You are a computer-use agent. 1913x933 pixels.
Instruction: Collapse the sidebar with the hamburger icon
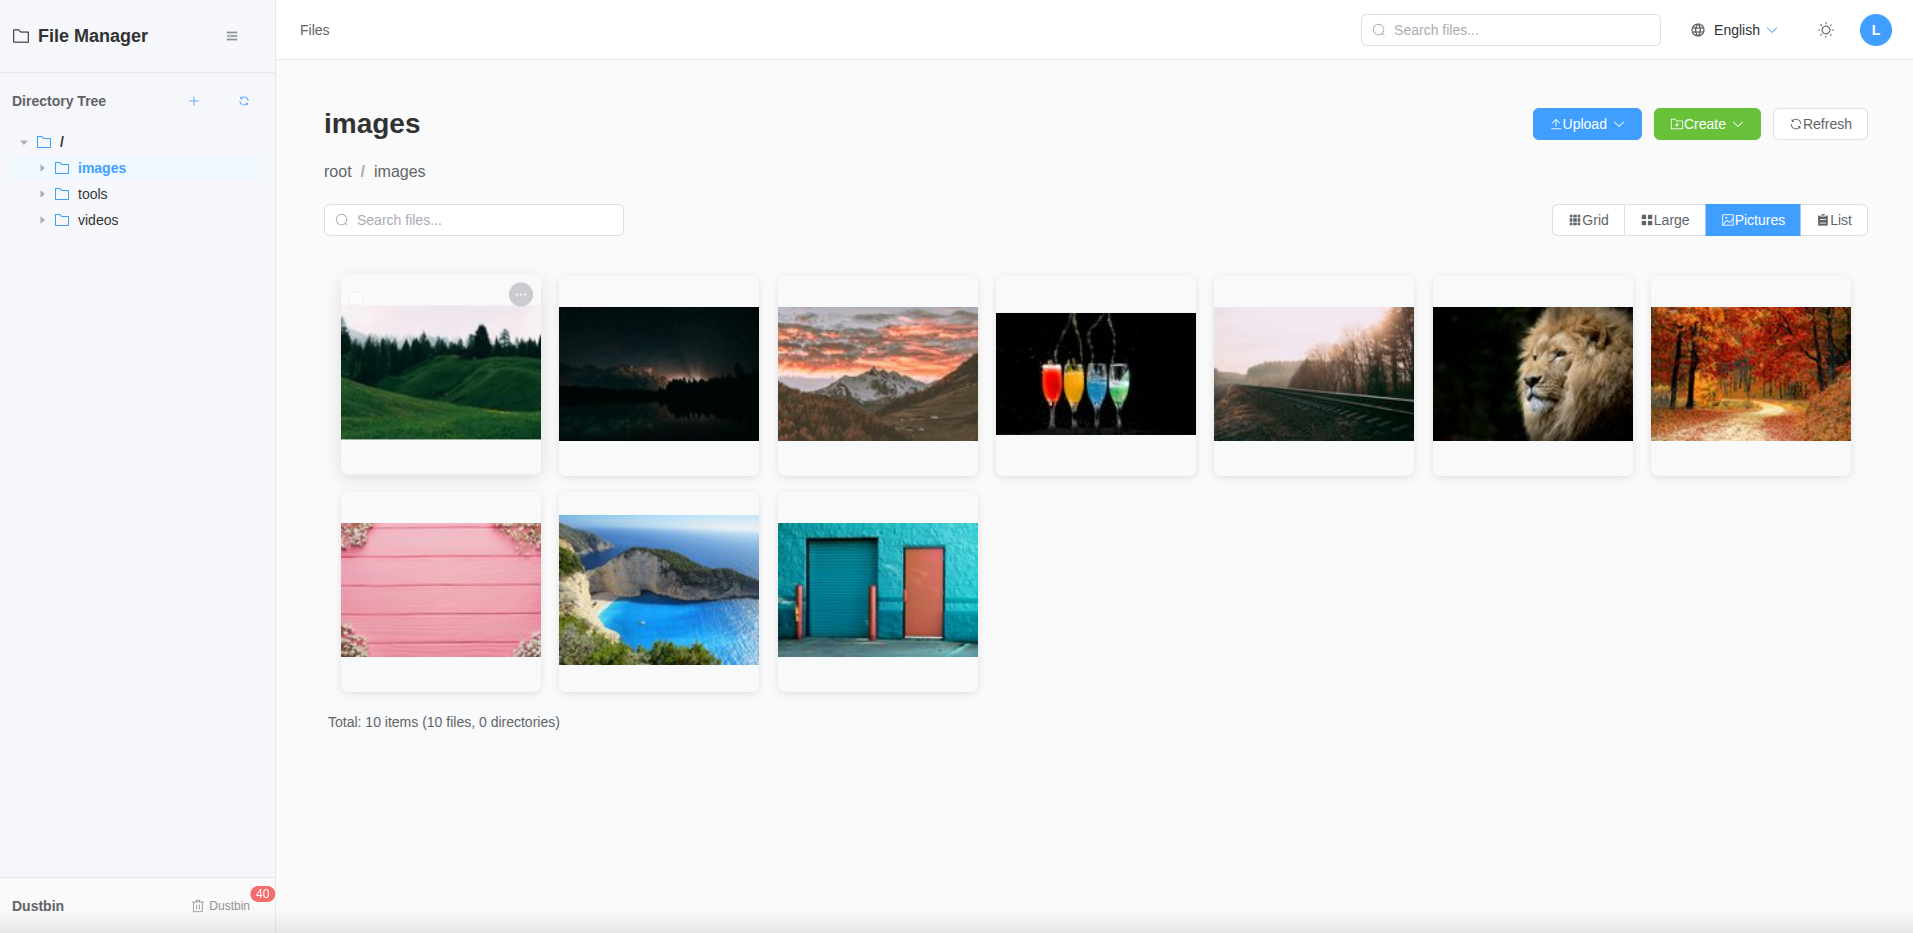point(232,36)
